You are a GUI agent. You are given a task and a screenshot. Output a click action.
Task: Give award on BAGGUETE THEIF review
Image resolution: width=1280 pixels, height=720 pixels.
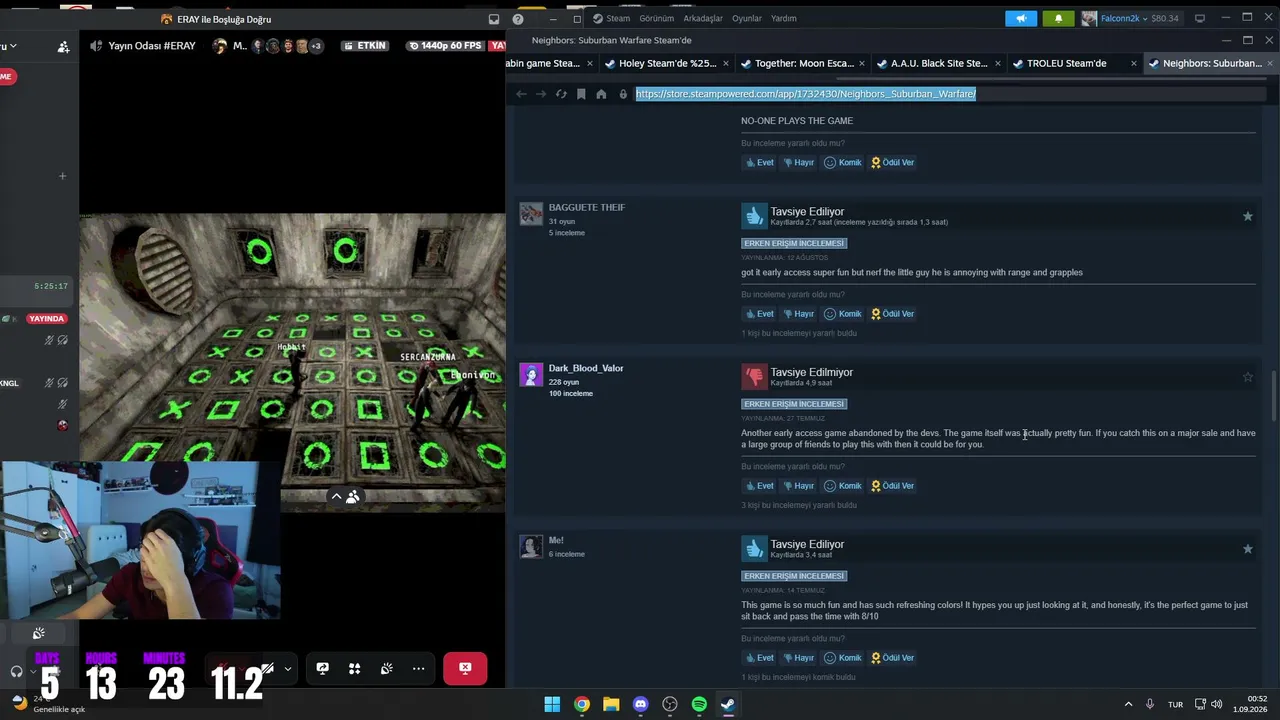[x=892, y=314]
